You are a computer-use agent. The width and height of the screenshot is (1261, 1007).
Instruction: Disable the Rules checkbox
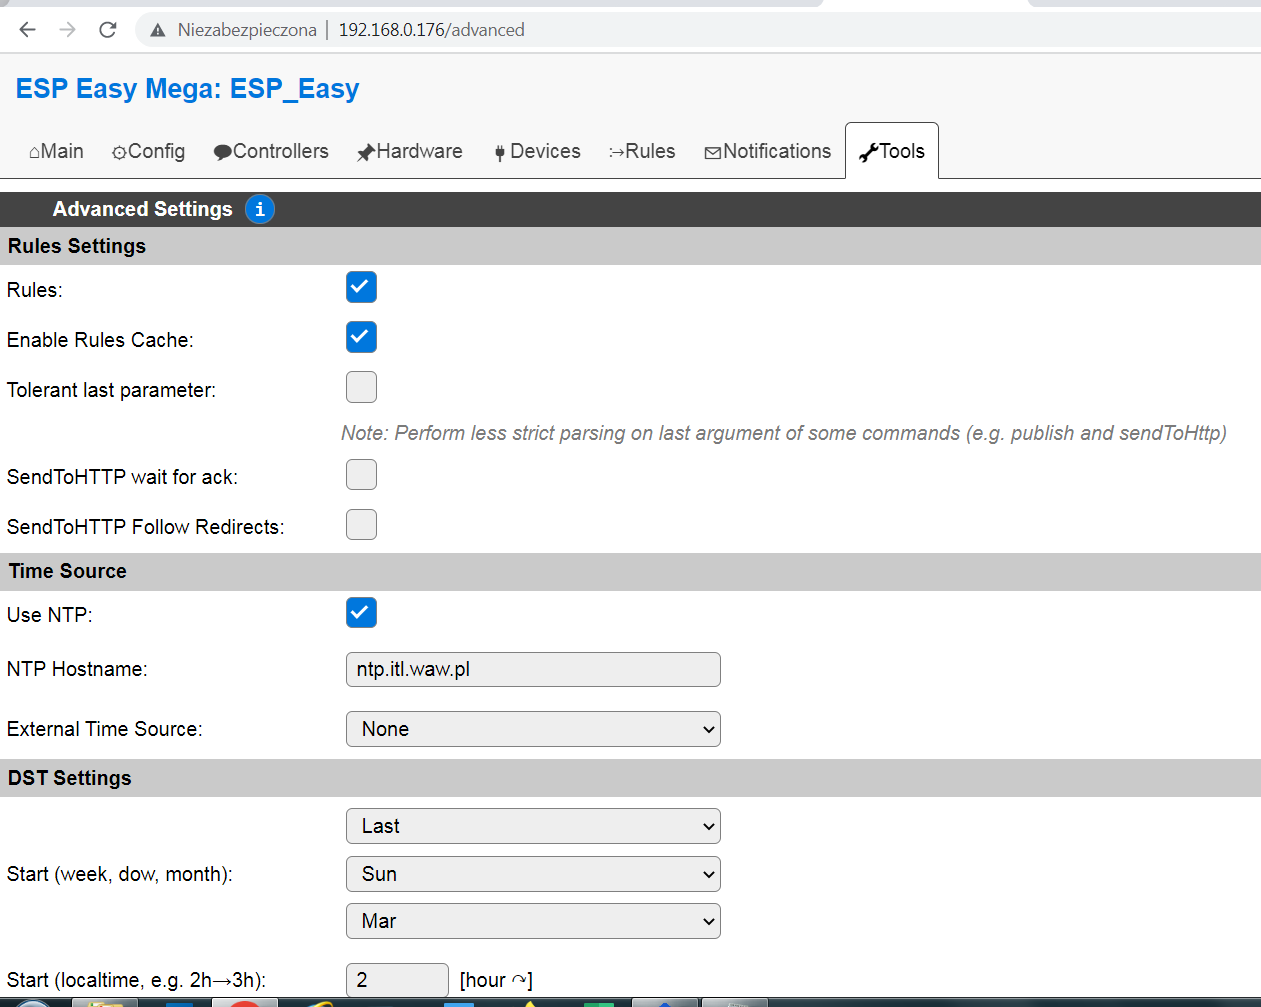pyautogui.click(x=361, y=287)
